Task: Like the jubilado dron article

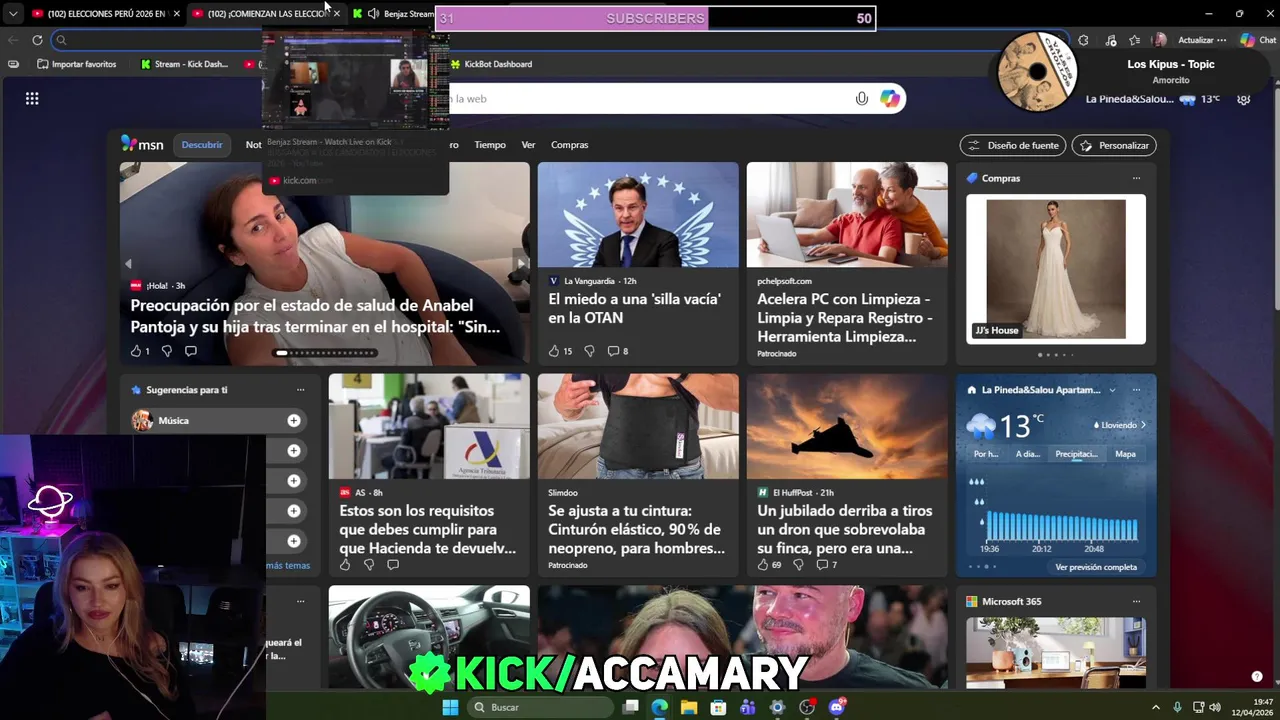Action: (763, 565)
